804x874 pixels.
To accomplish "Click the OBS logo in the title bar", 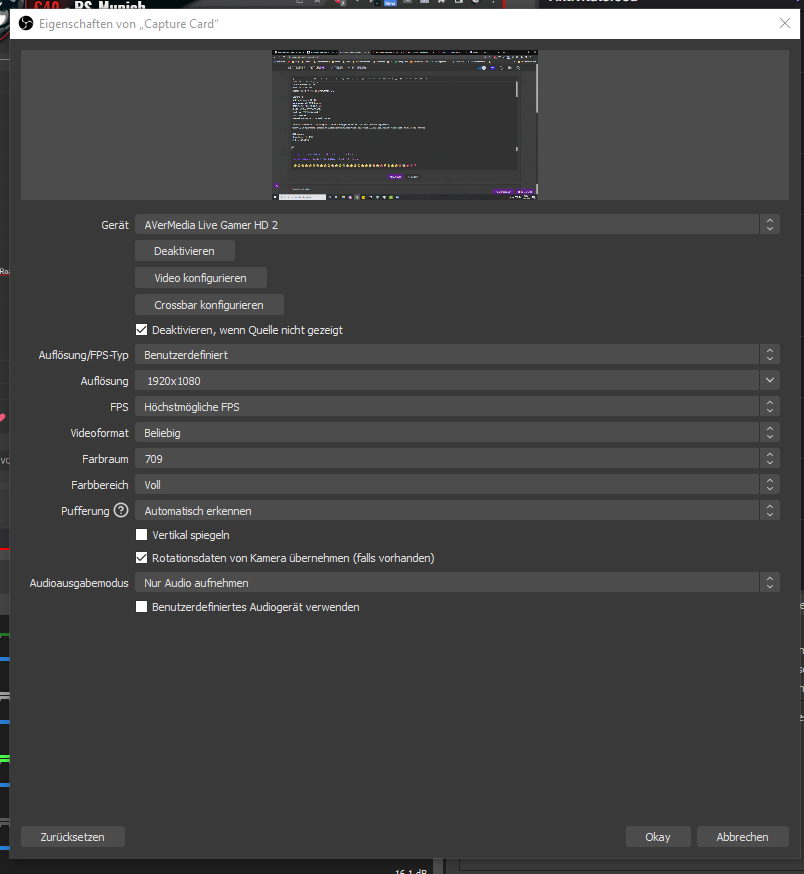I will click(x=25, y=23).
